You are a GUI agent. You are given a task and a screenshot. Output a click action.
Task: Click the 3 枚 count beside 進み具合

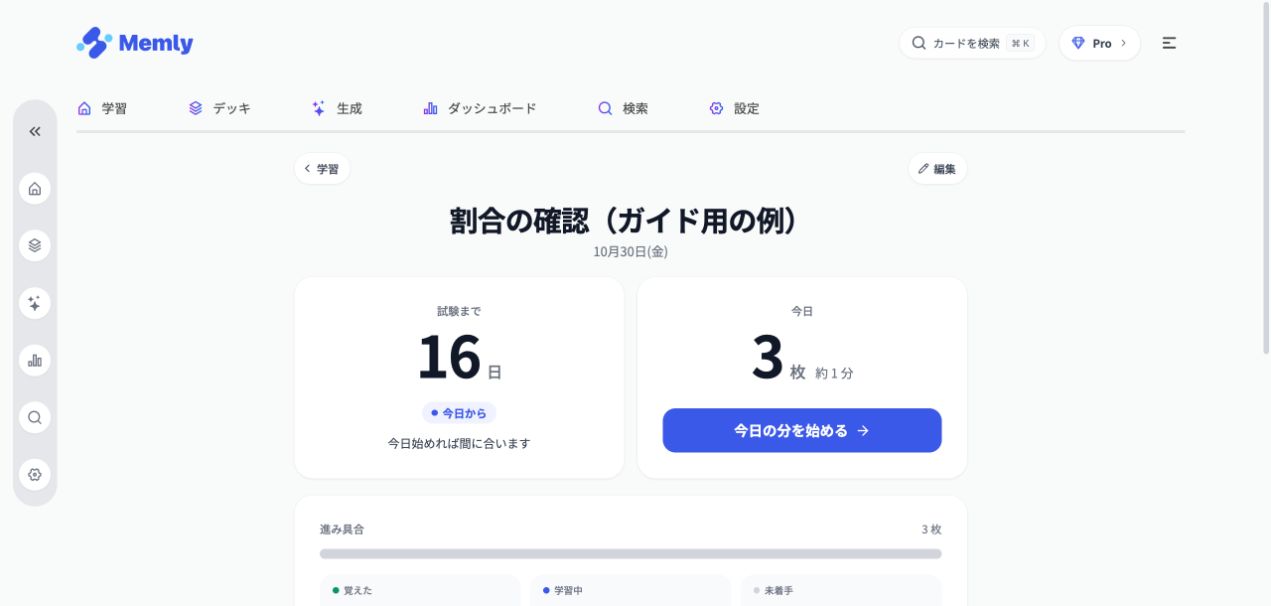click(931, 529)
